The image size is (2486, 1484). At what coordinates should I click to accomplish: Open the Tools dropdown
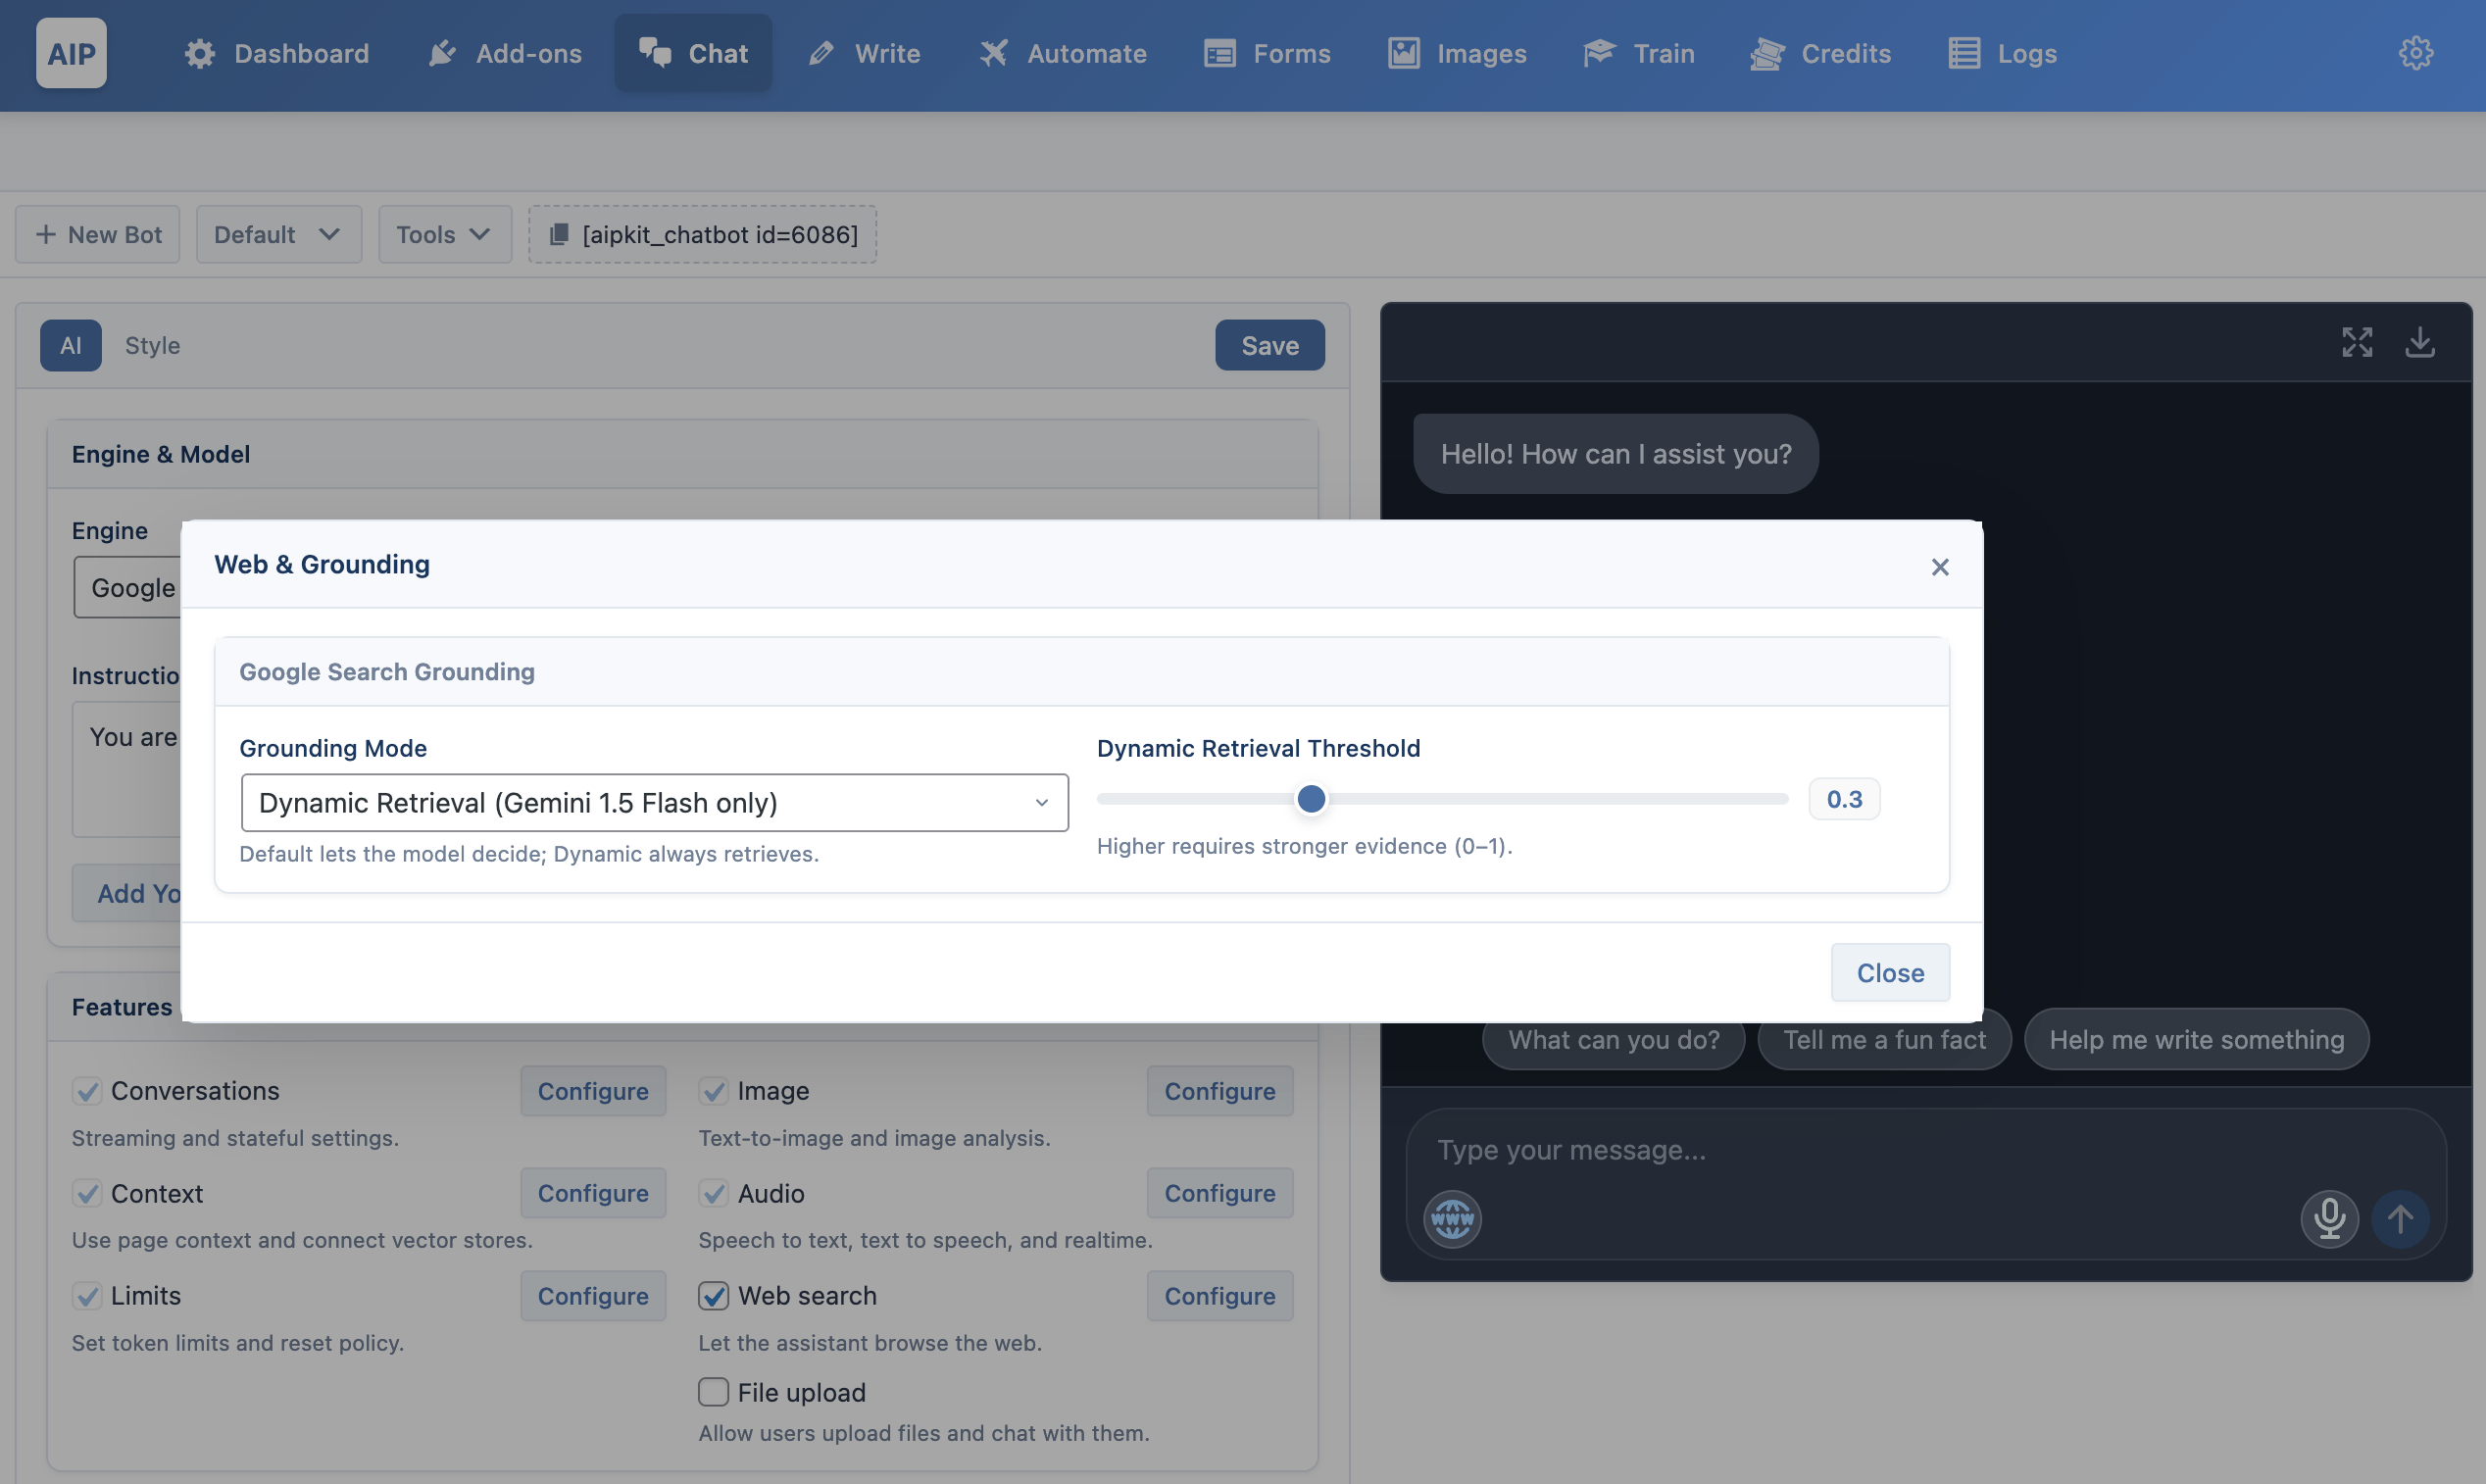[x=445, y=234]
